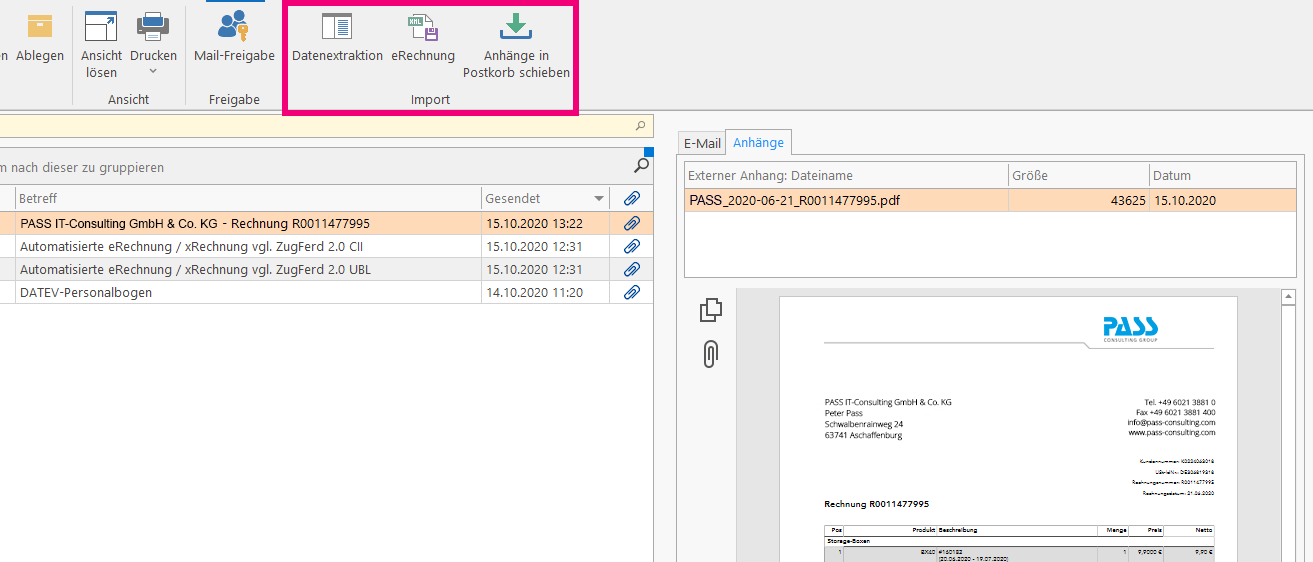Click the Datenextraktion icon in Import group
The width and height of the screenshot is (1313, 562).
click(x=337, y=28)
